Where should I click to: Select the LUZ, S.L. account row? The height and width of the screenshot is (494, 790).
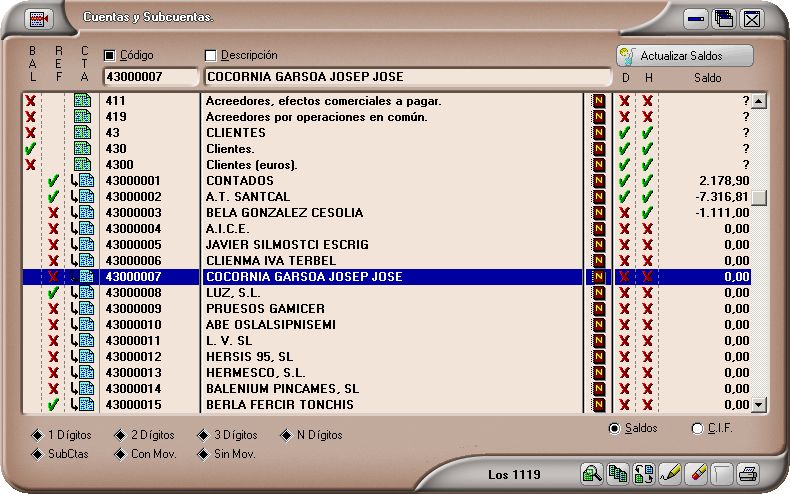390,293
